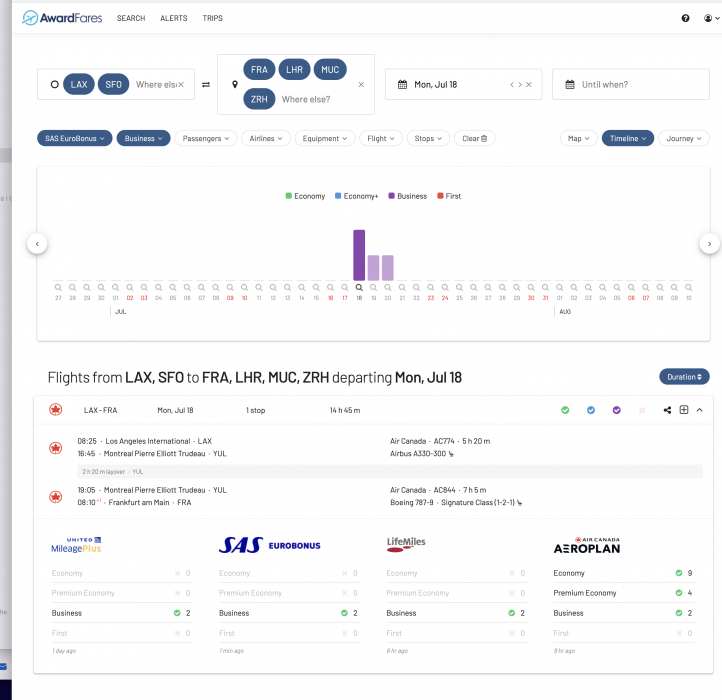
Task: Share the LAX-FRA flight
Action: pos(667,410)
